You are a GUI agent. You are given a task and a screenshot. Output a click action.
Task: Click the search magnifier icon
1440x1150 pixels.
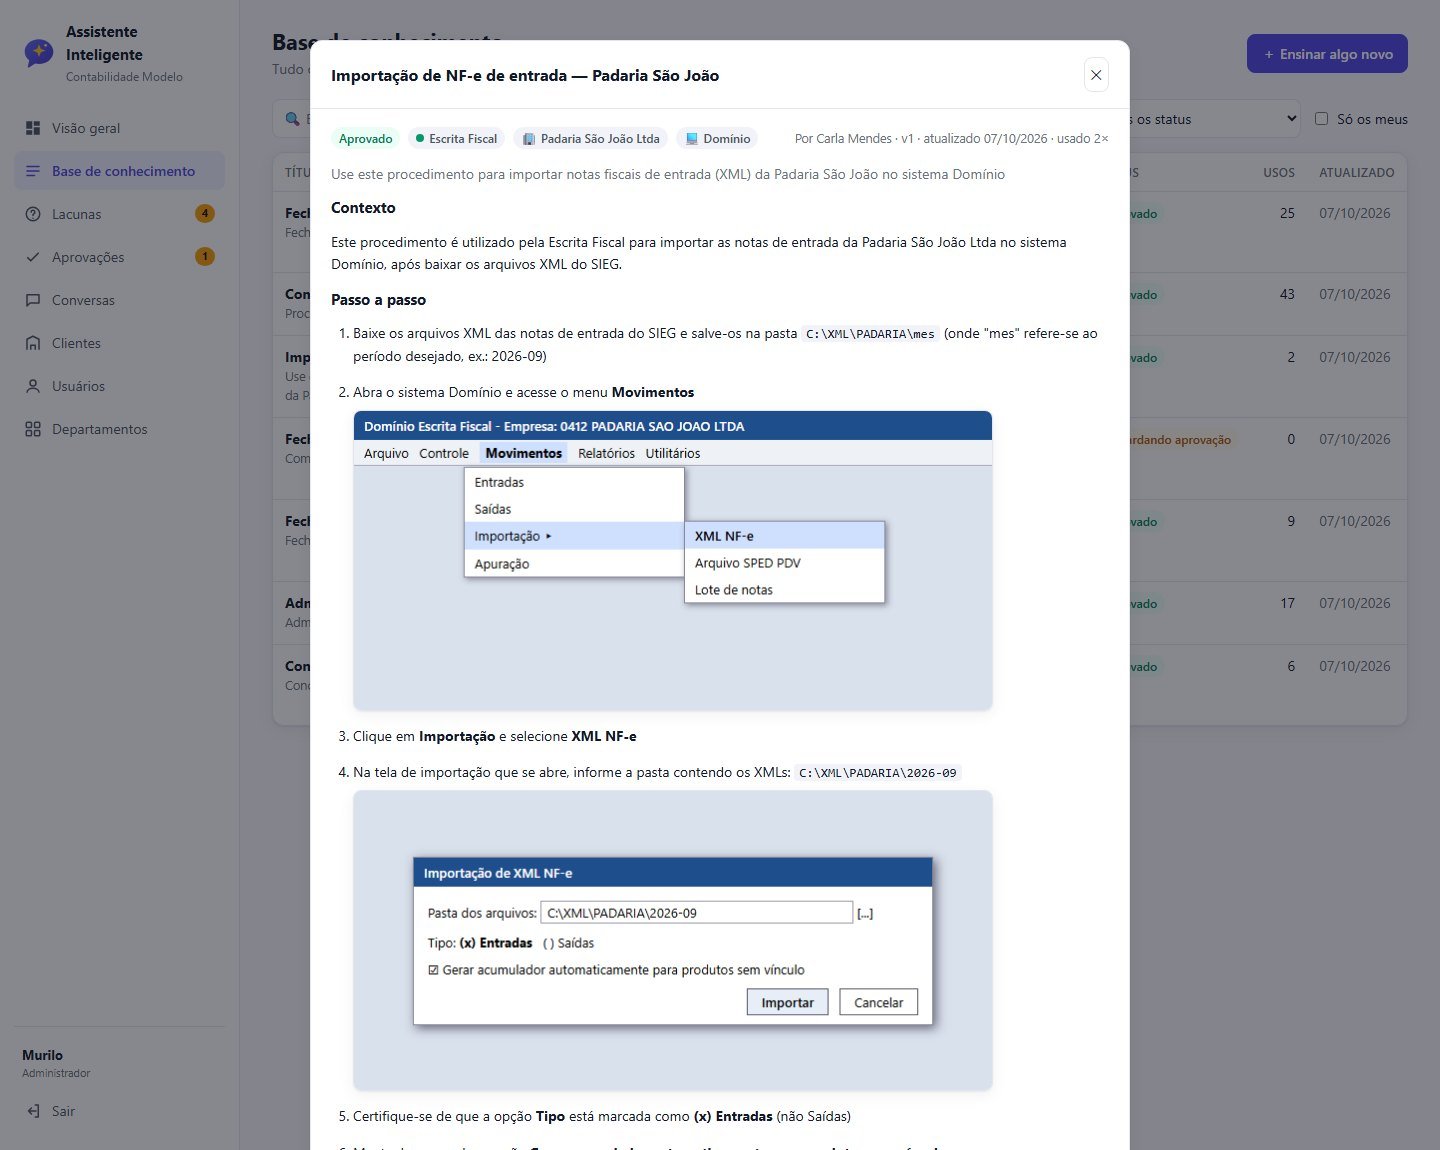pos(293,119)
